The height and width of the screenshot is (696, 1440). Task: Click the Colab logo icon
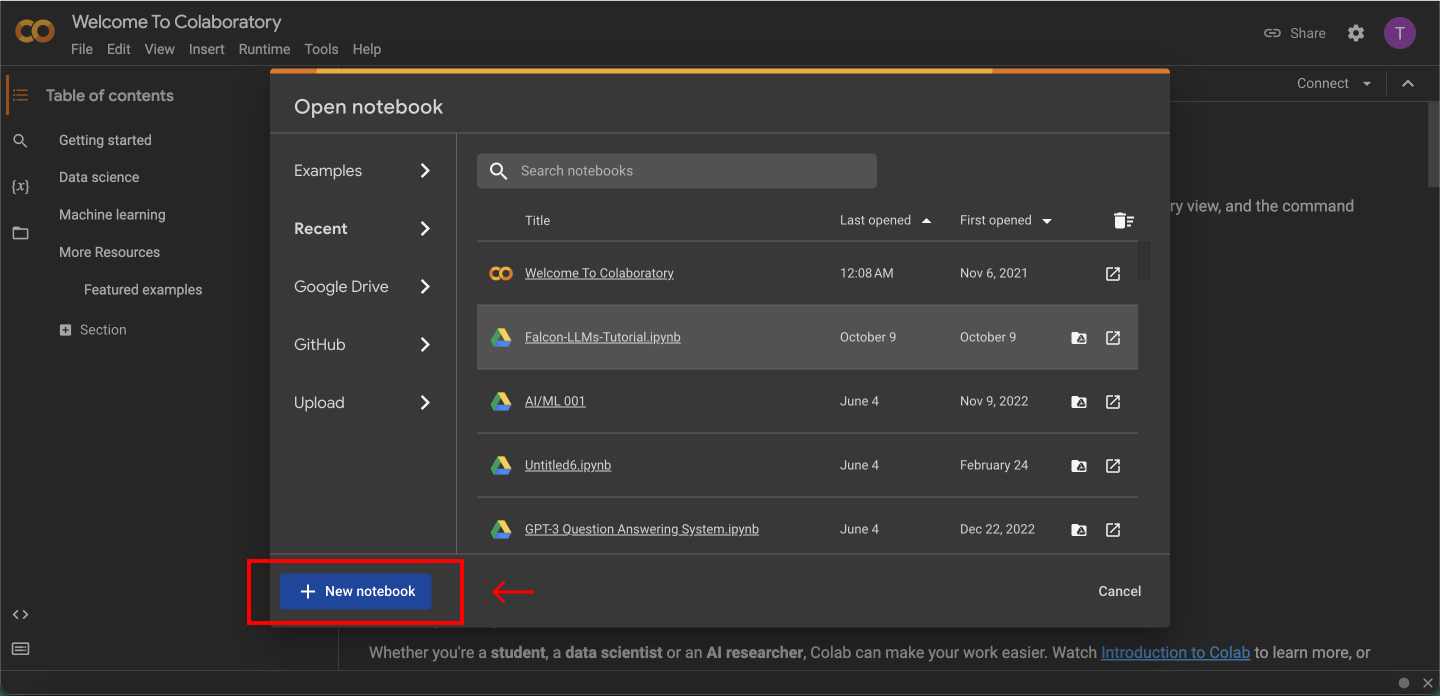[x=35, y=32]
